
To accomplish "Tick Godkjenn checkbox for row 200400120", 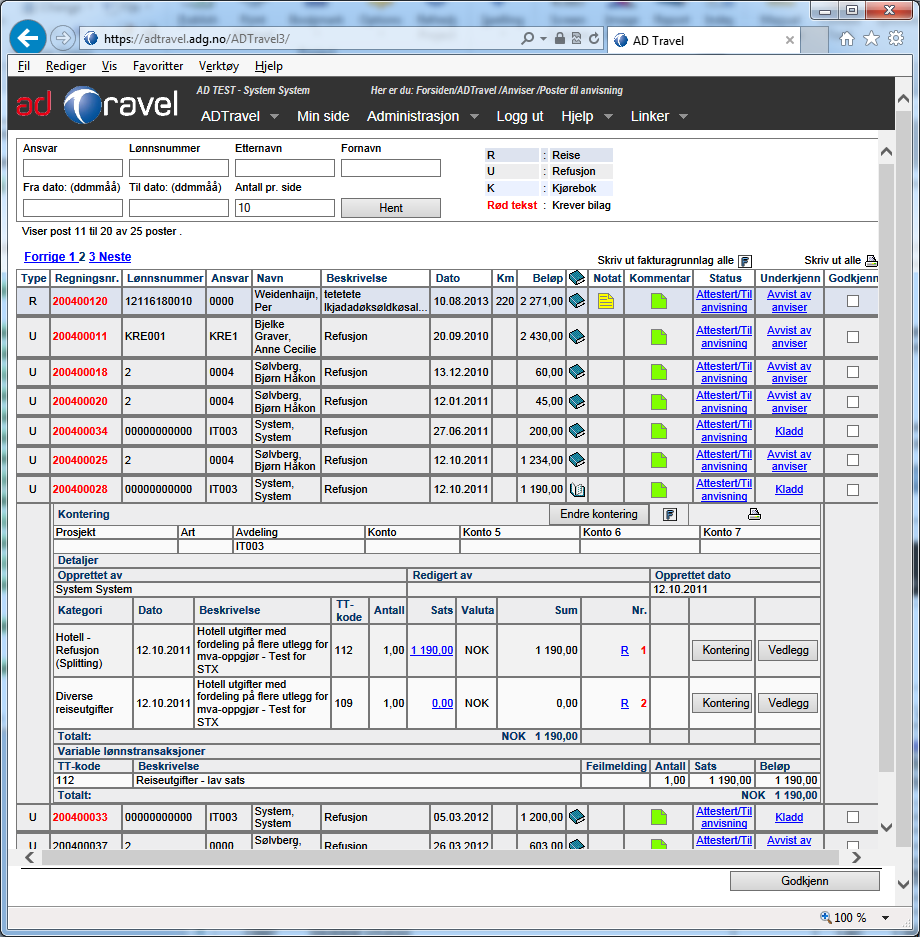I will pos(853,301).
